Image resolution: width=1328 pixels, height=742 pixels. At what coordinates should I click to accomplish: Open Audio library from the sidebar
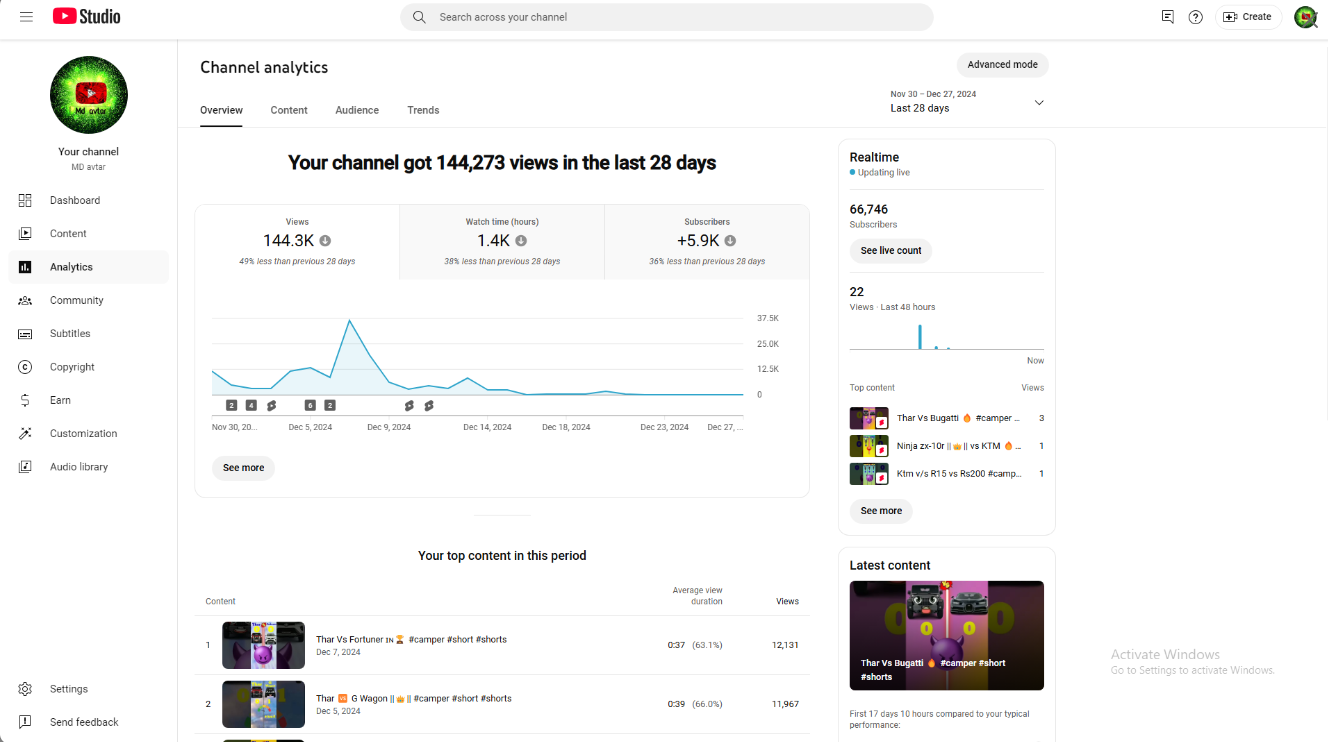(88, 467)
